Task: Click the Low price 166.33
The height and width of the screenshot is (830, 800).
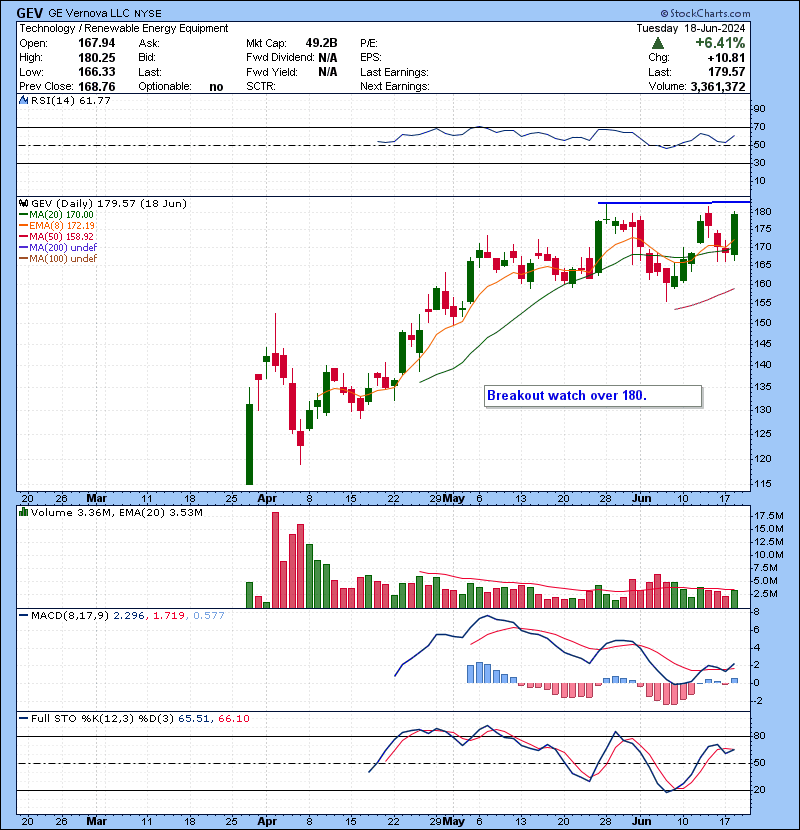Action: [x=96, y=71]
